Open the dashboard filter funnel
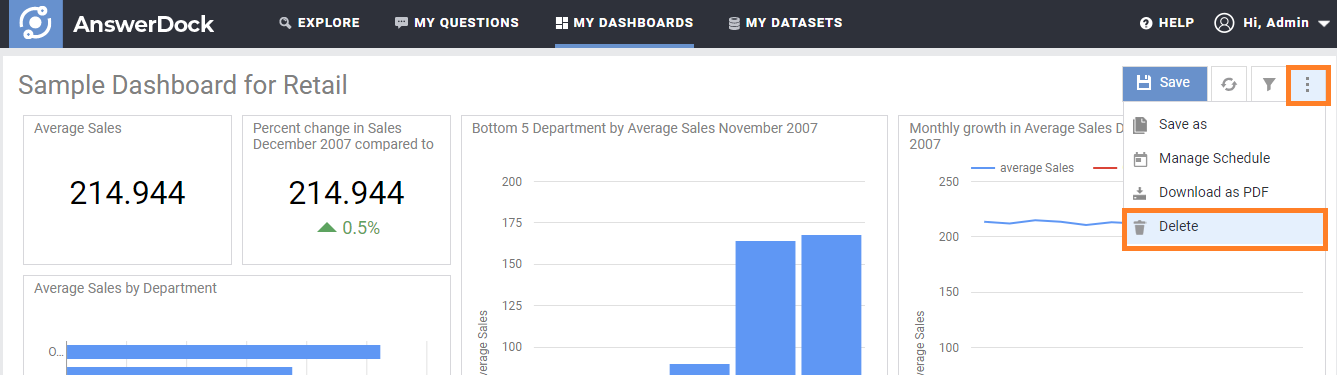This screenshot has width=1337, height=375. point(1268,84)
